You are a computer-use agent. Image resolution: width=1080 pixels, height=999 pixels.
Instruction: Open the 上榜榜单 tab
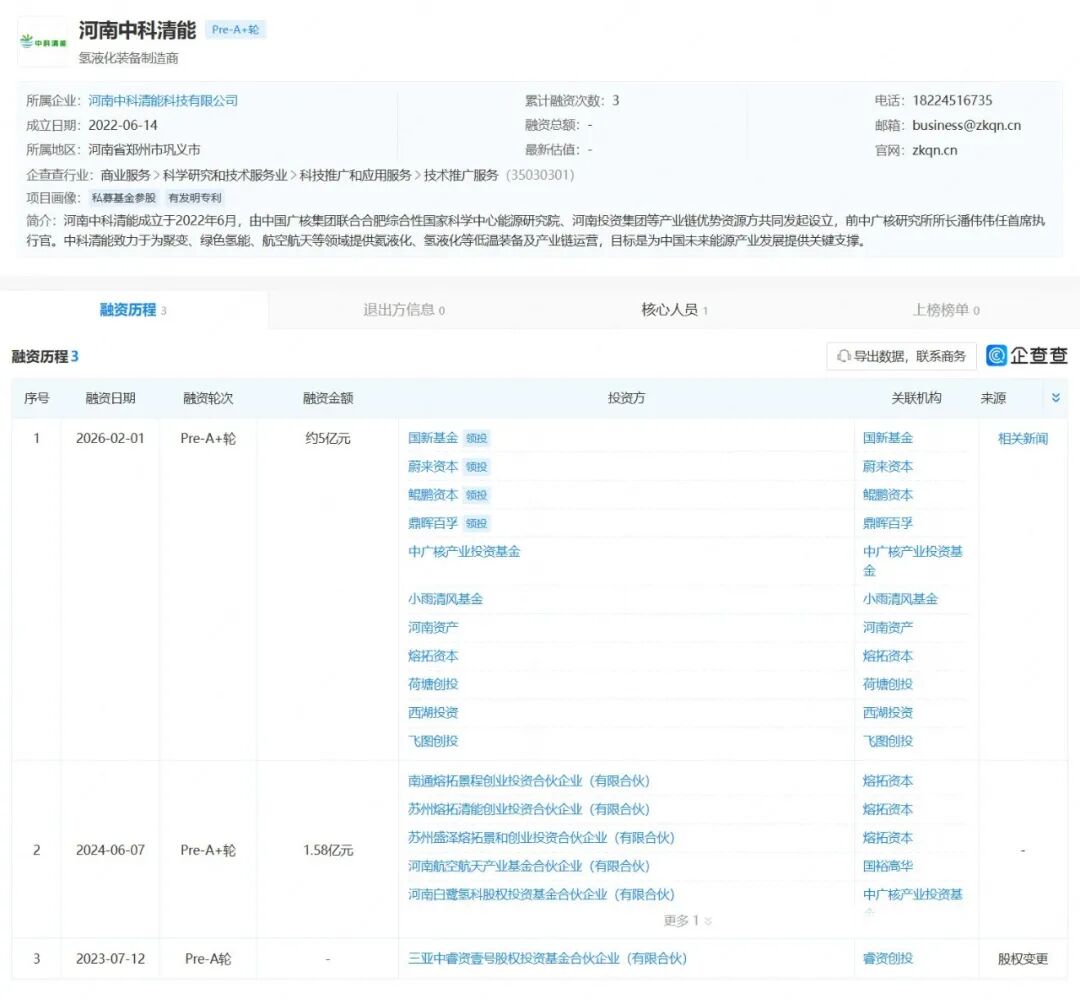(946, 310)
